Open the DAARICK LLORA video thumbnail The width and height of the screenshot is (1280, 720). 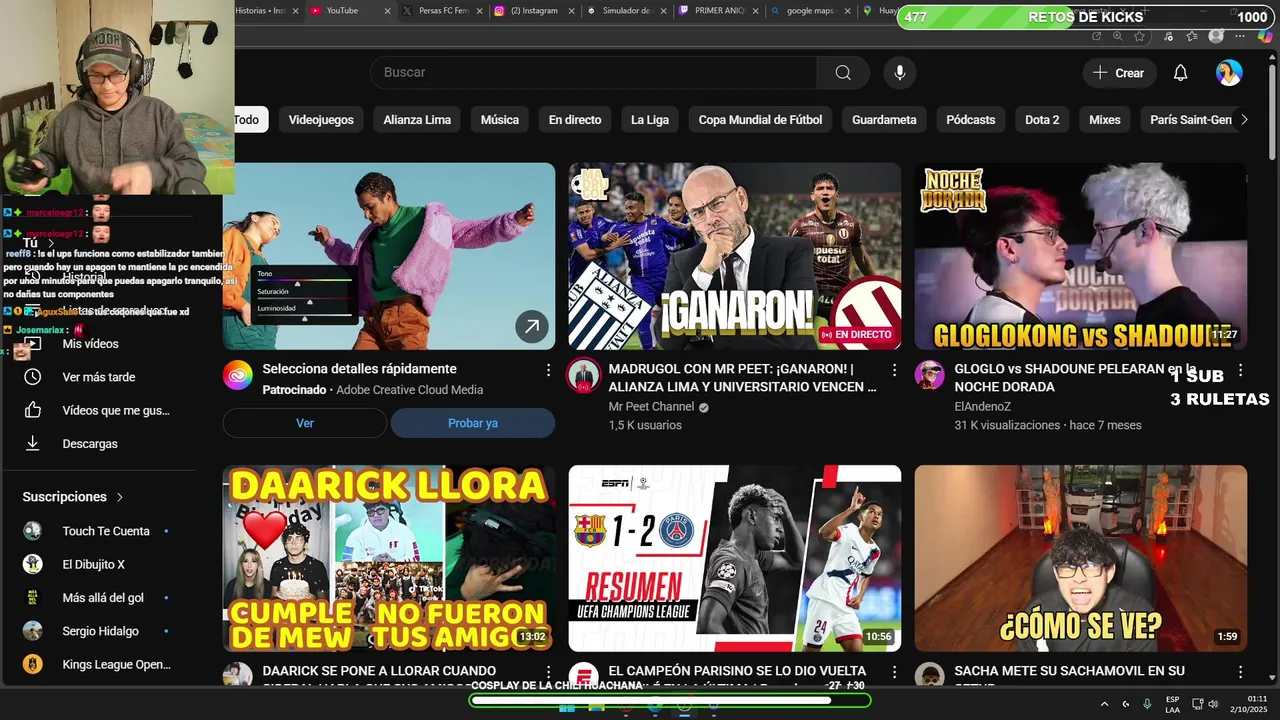click(389, 558)
